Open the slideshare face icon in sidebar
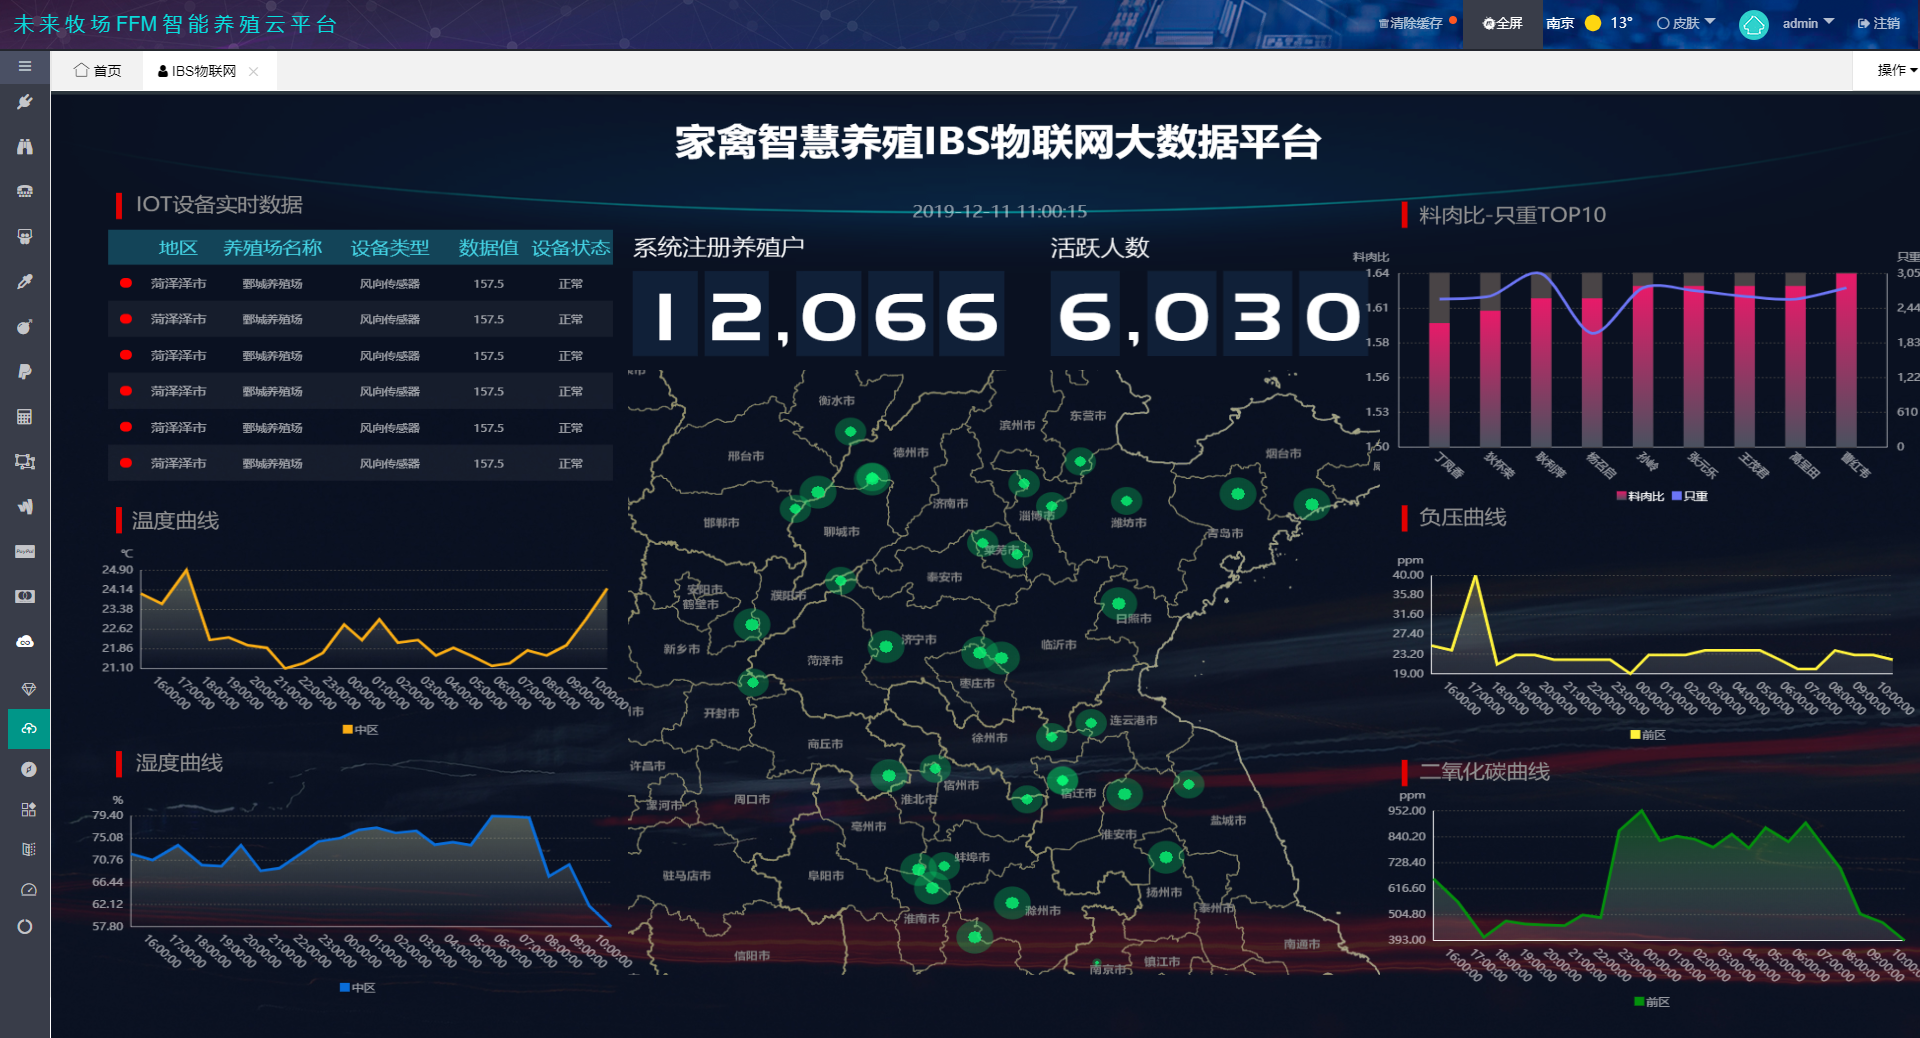The height and width of the screenshot is (1038, 1920). 25,236
